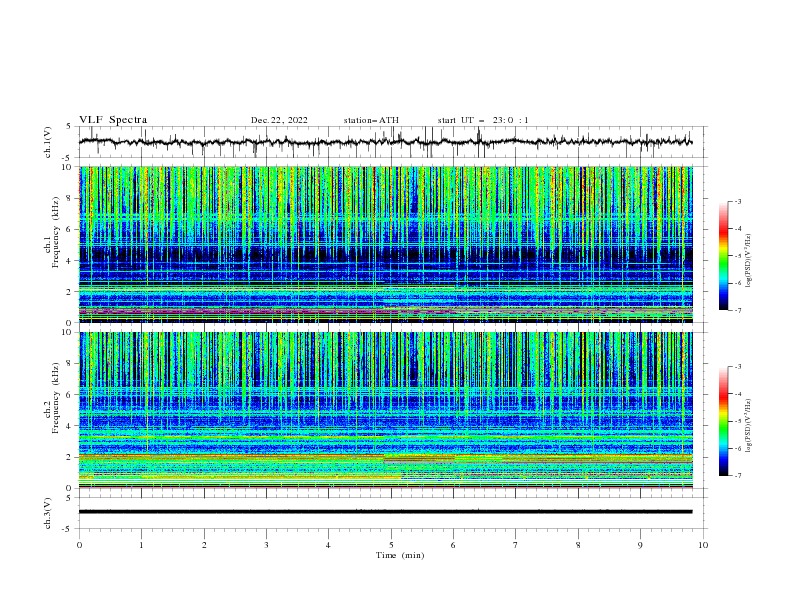Click the "Time (min)" x-axis label

(400, 555)
